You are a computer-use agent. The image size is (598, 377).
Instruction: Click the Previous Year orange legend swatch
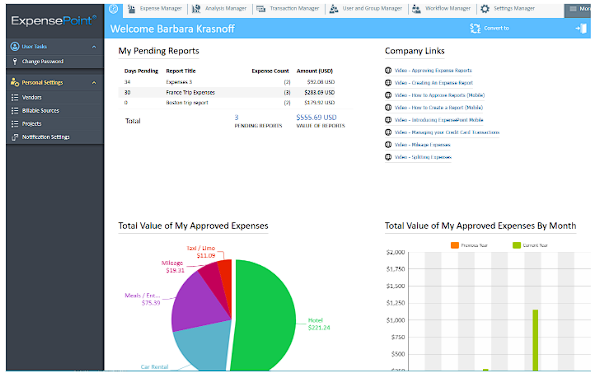click(455, 245)
